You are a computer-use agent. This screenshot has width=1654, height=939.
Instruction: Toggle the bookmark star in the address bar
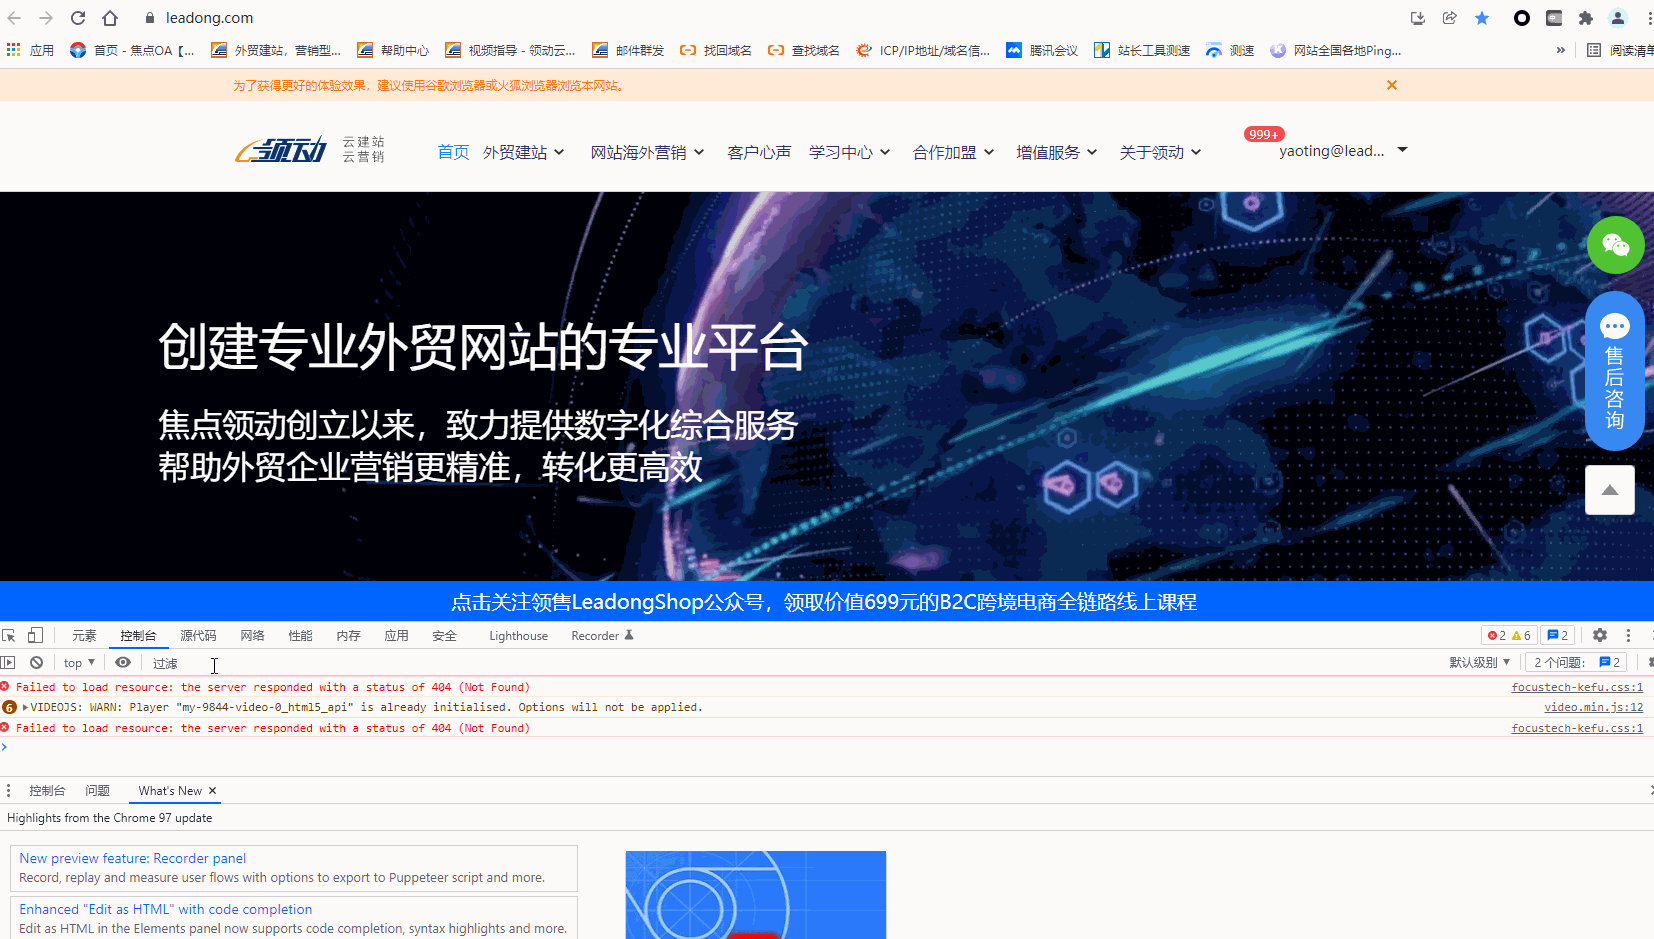point(1483,17)
